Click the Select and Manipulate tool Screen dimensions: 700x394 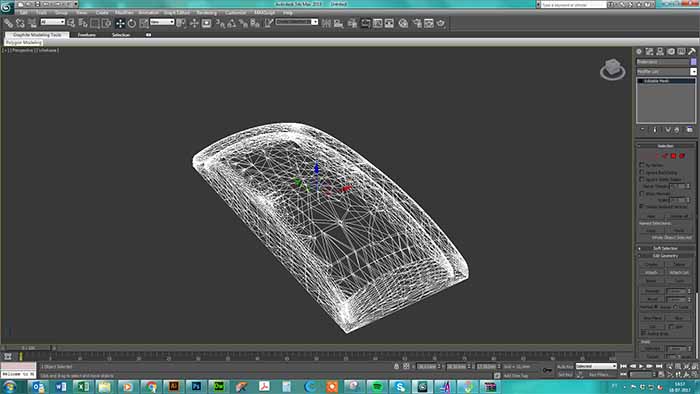(x=194, y=23)
